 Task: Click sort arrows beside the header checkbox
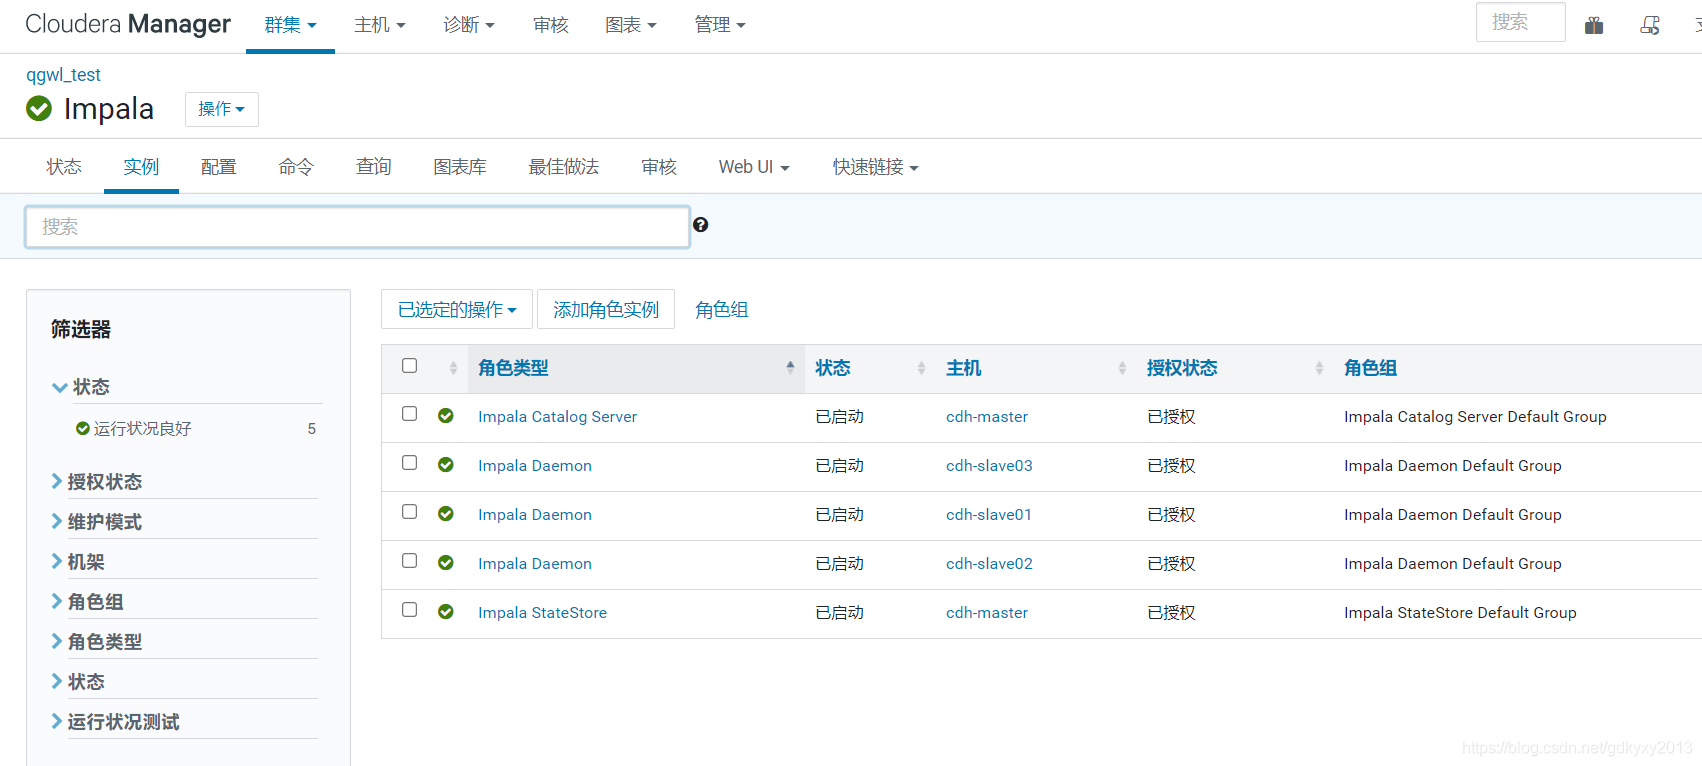pos(453,368)
